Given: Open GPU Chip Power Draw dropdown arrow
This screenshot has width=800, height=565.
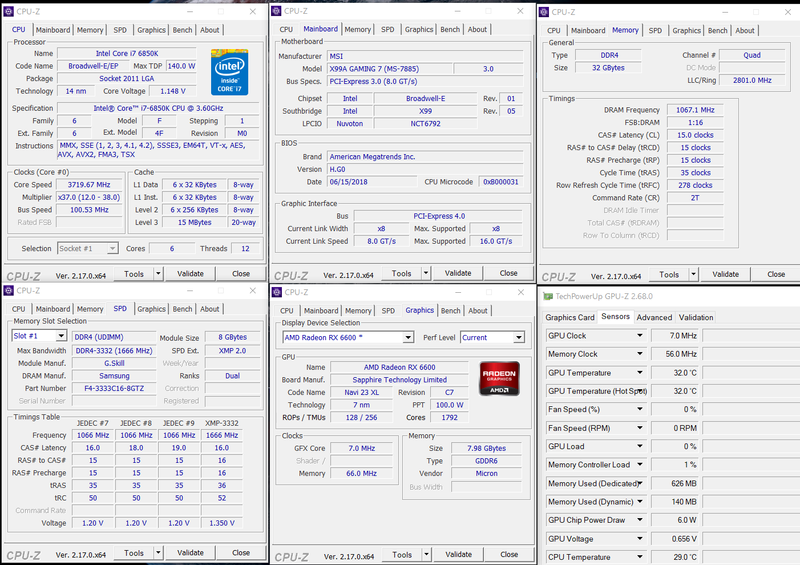Looking at the screenshot, I should [640, 520].
